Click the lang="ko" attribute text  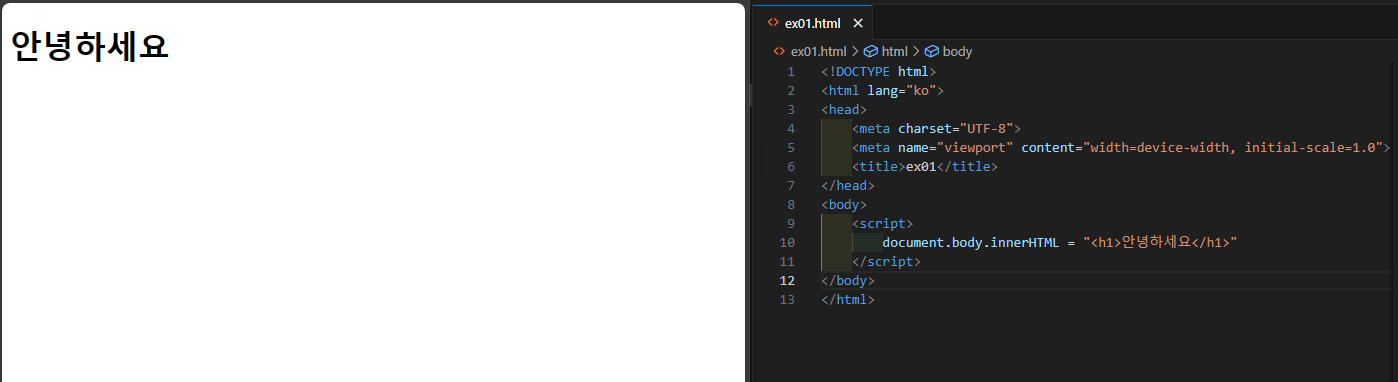[901, 91]
